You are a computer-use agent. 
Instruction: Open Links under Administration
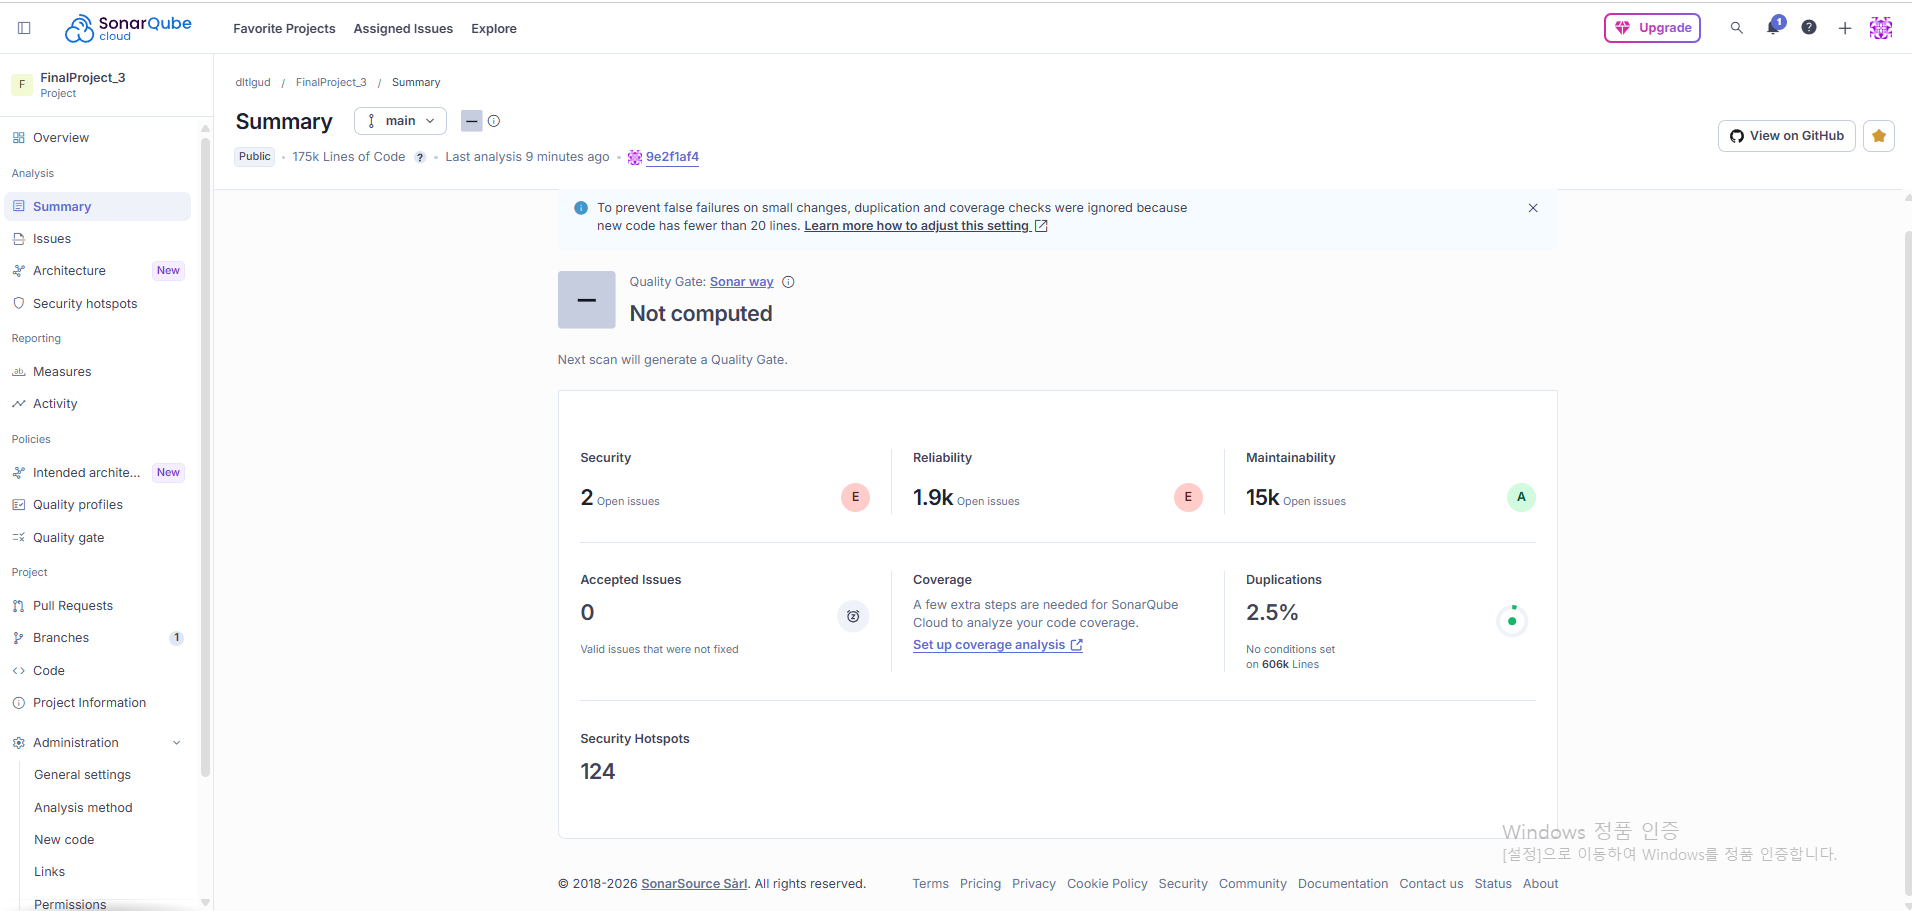[x=49, y=872]
